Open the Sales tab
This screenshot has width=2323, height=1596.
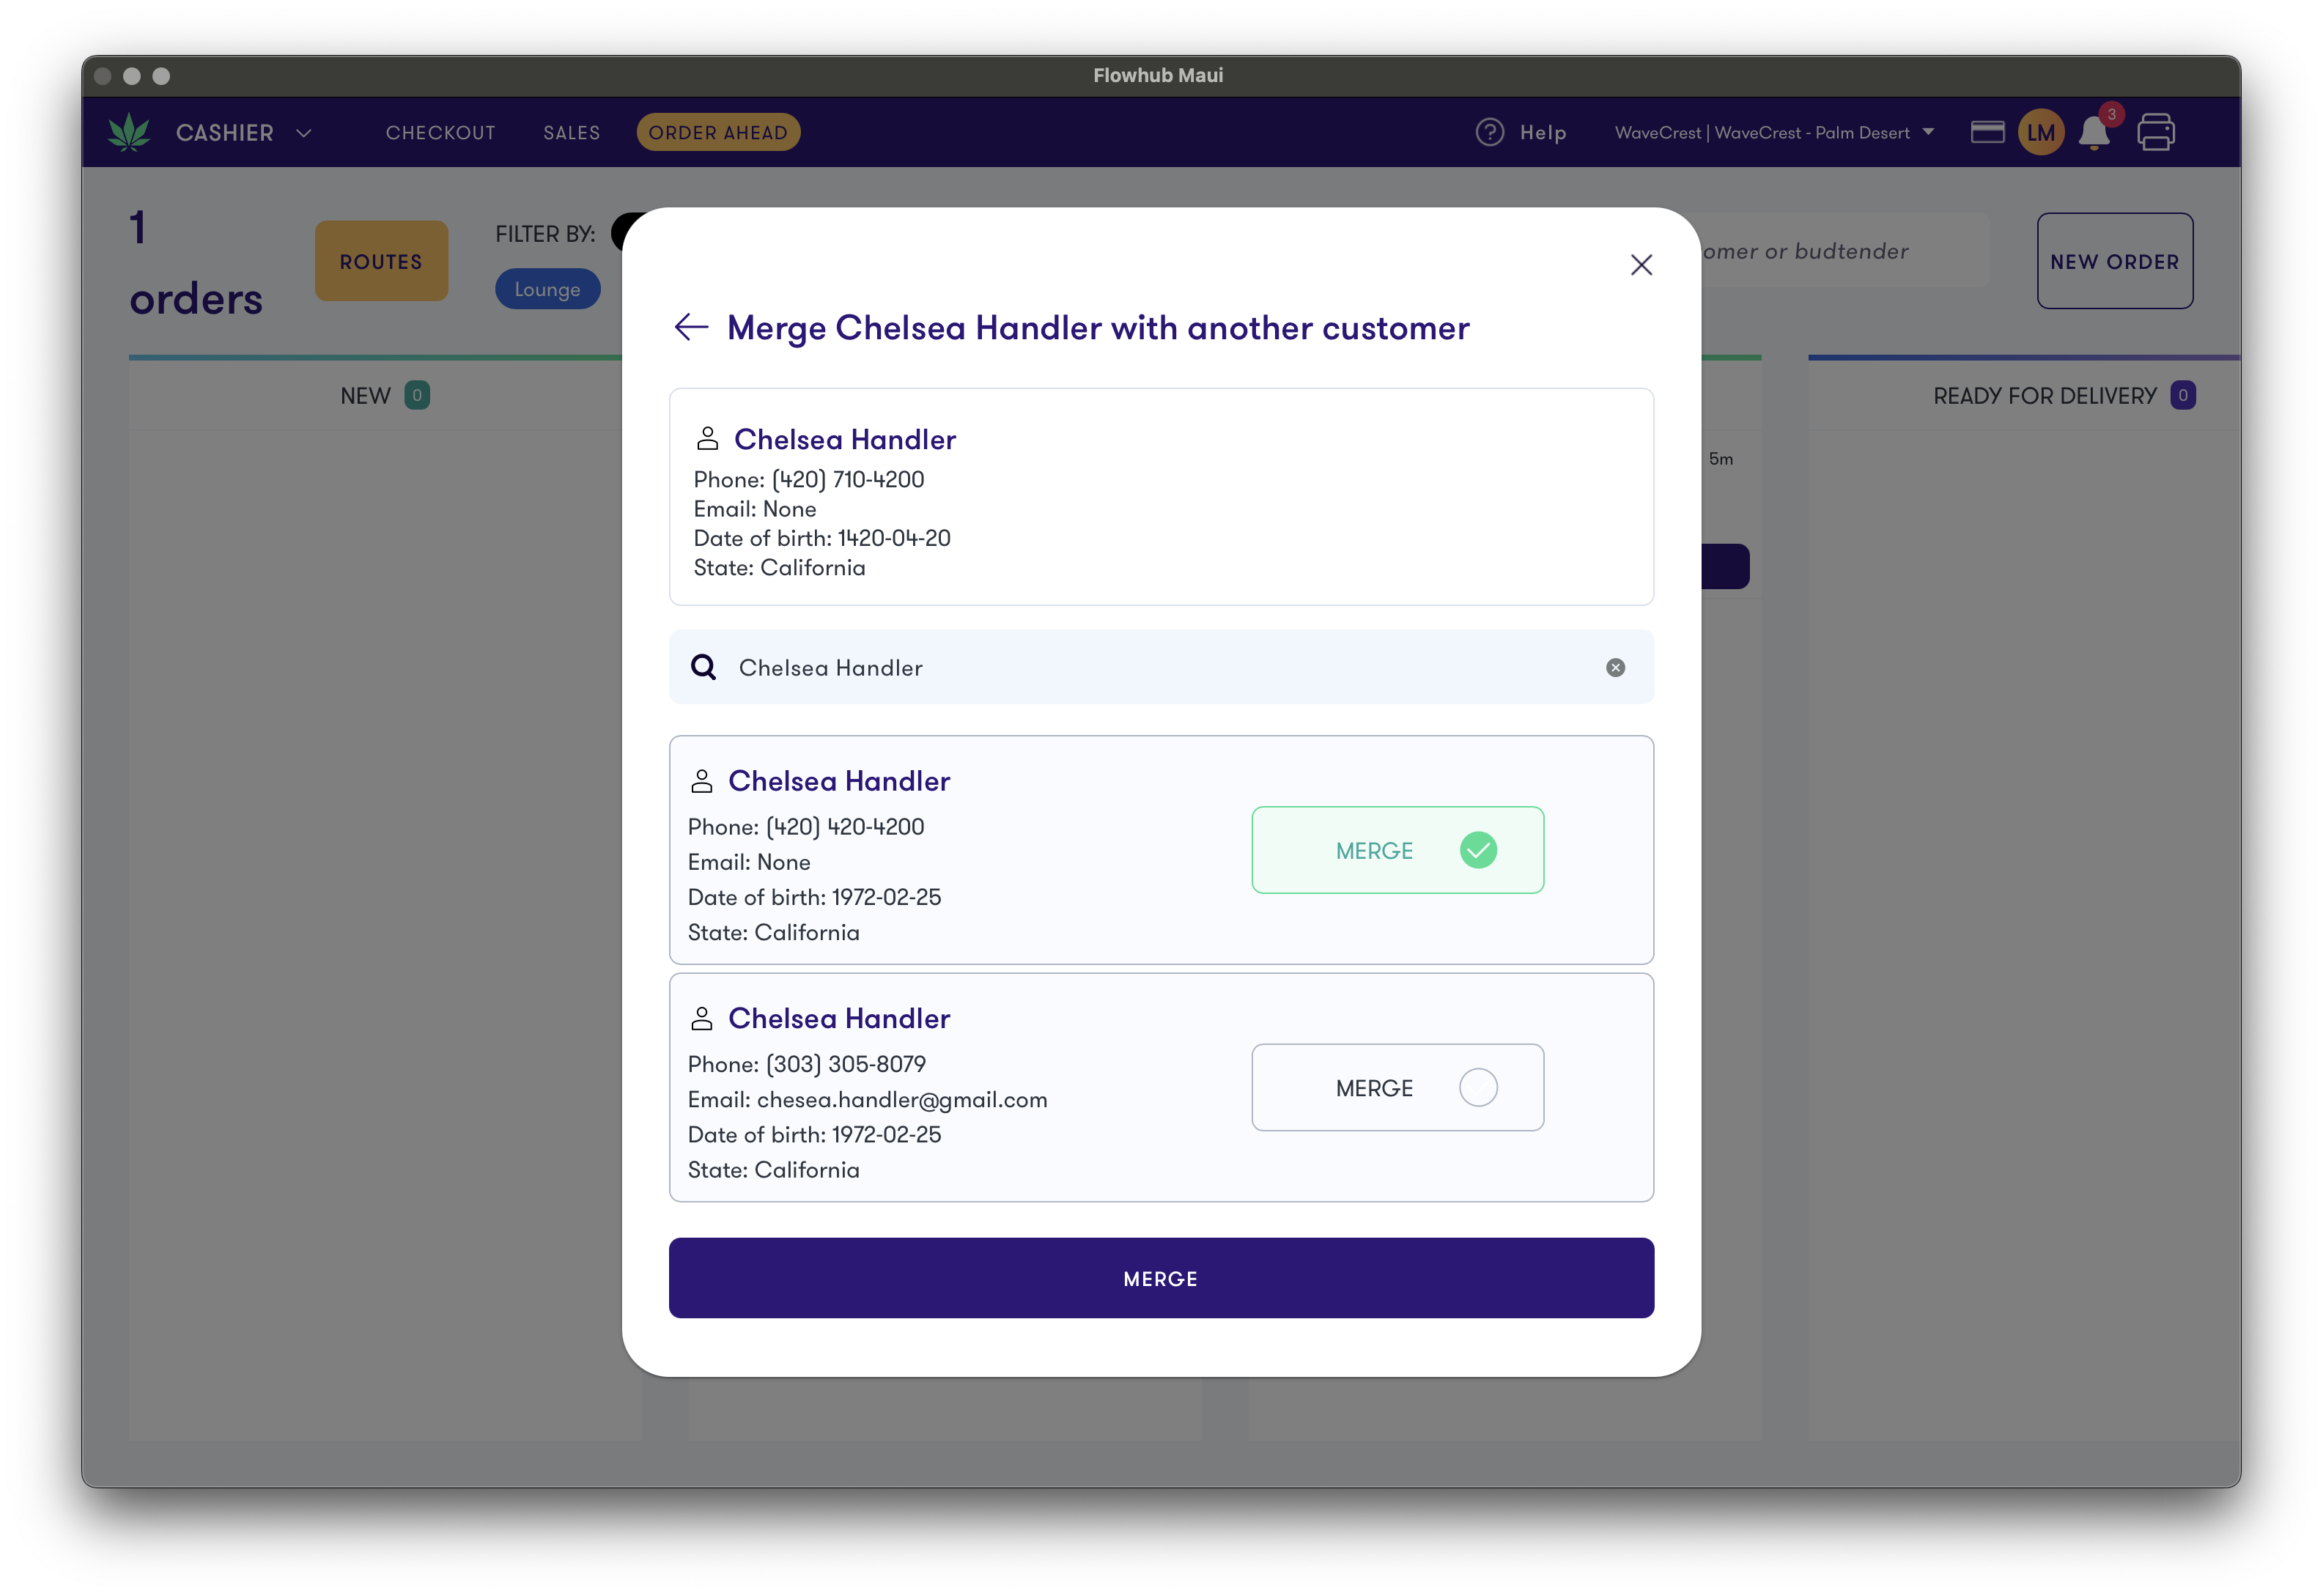pos(572,133)
